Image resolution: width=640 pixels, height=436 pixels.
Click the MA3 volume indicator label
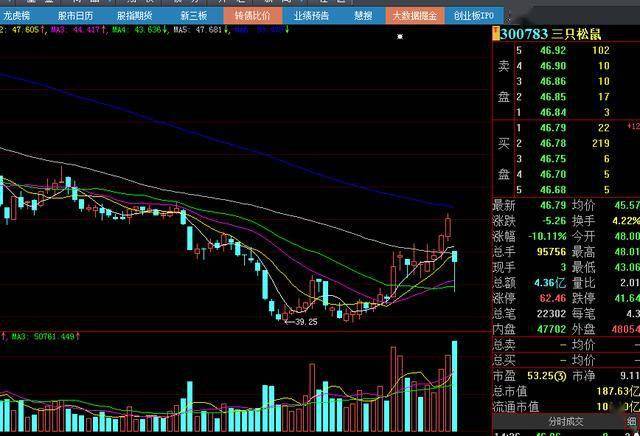click(43, 337)
